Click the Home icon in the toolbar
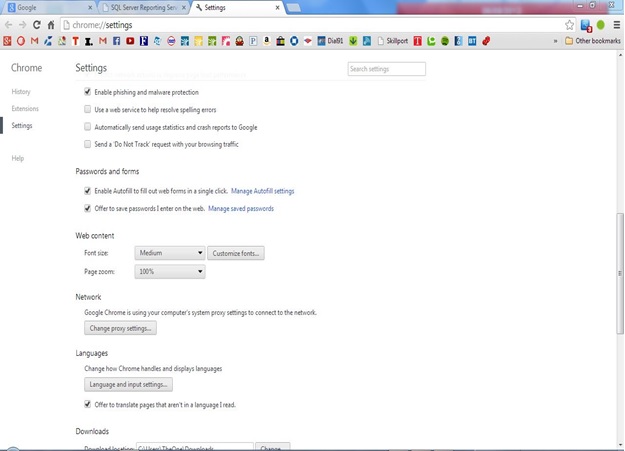This screenshot has height=451, width=625. point(51,24)
